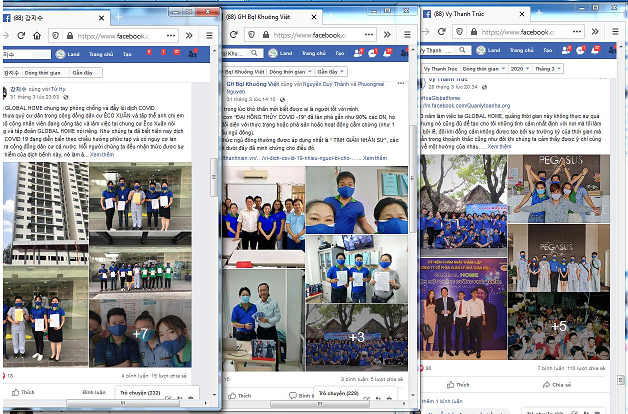Reload page in left Firefox window
The width and height of the screenshot is (628, 414).
(21, 36)
